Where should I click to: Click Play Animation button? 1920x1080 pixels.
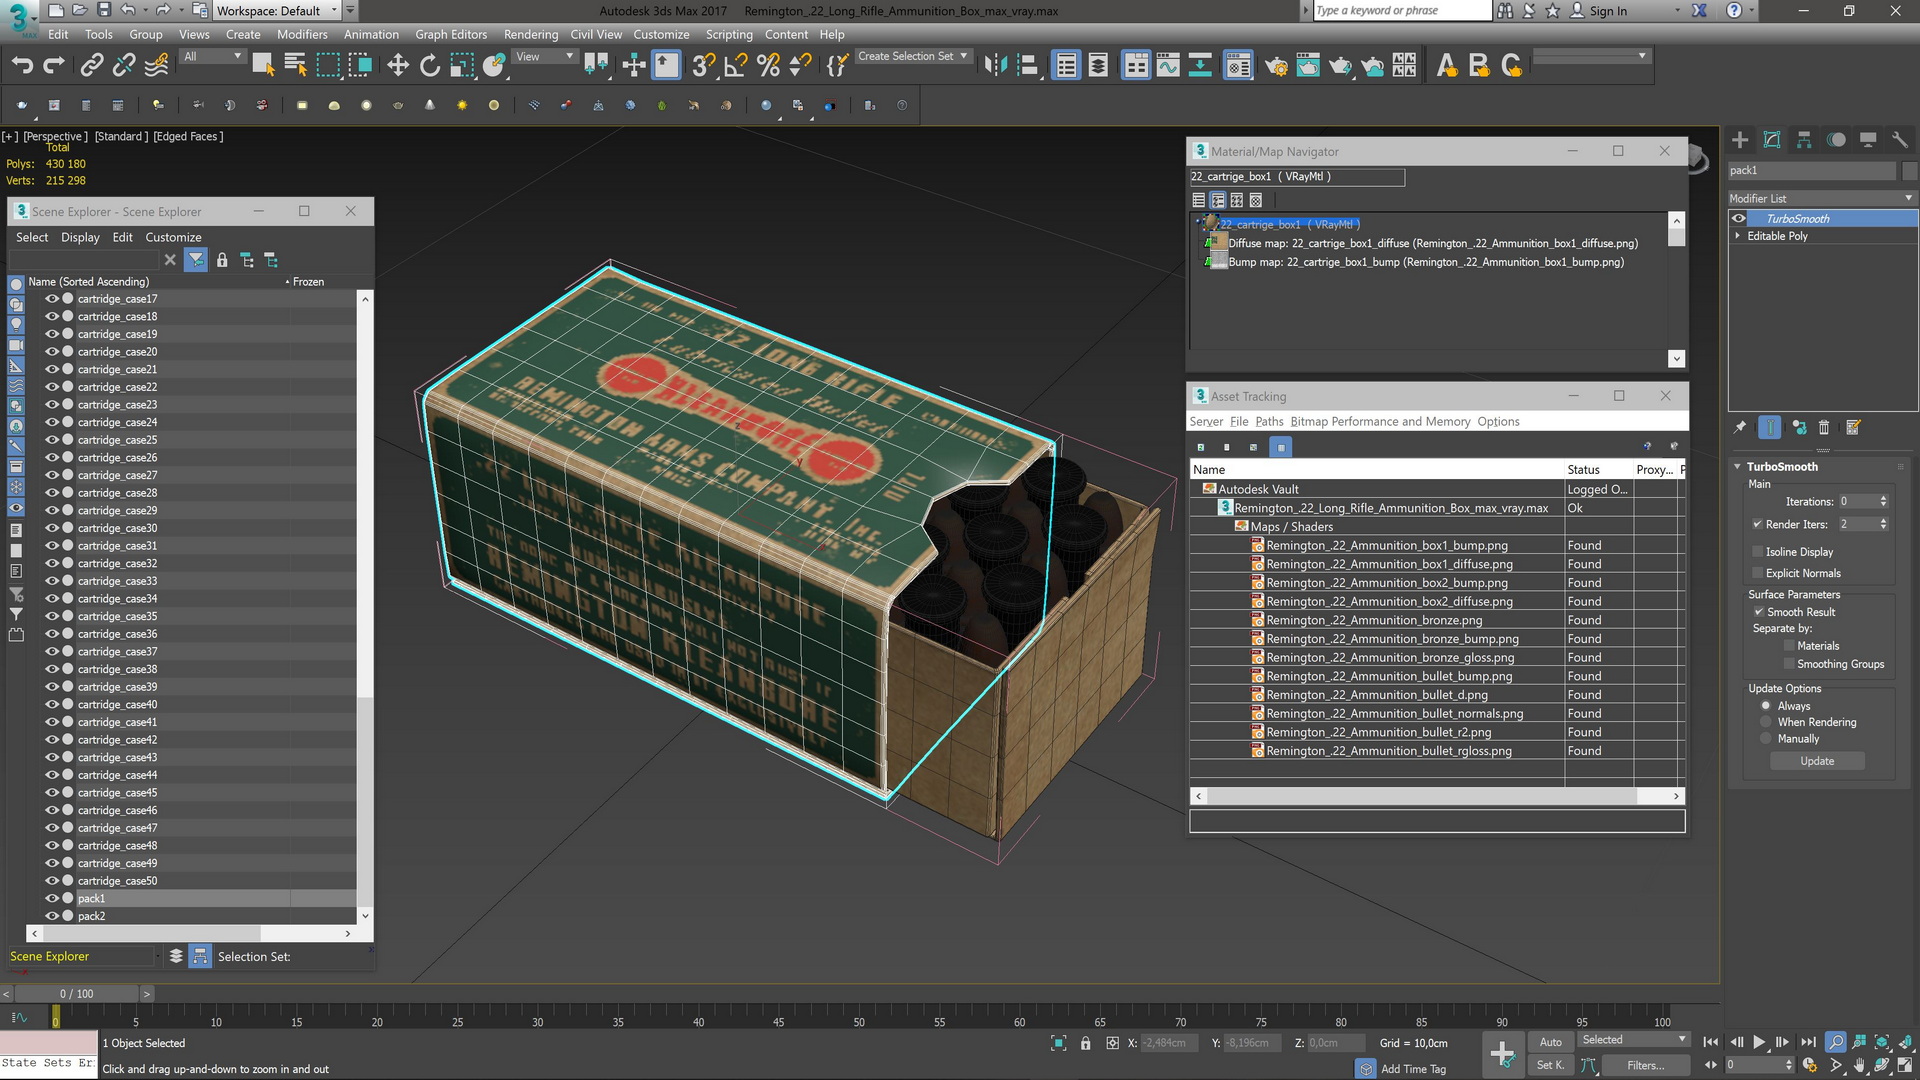coord(1759,1042)
